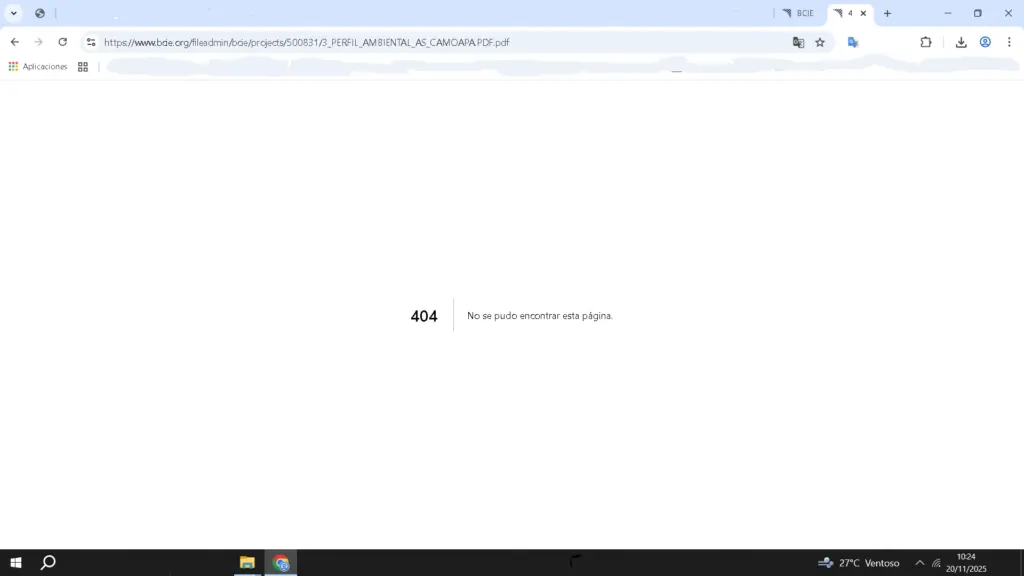1024x576 pixels.
Task: Expand hidden icons in the system tray
Action: click(x=920, y=562)
